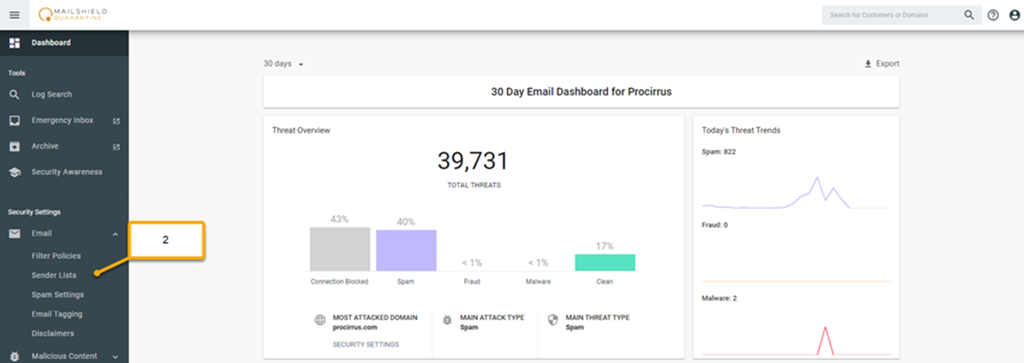The width and height of the screenshot is (1024, 363).
Task: Click the Email envelope icon
Action: 14,233
